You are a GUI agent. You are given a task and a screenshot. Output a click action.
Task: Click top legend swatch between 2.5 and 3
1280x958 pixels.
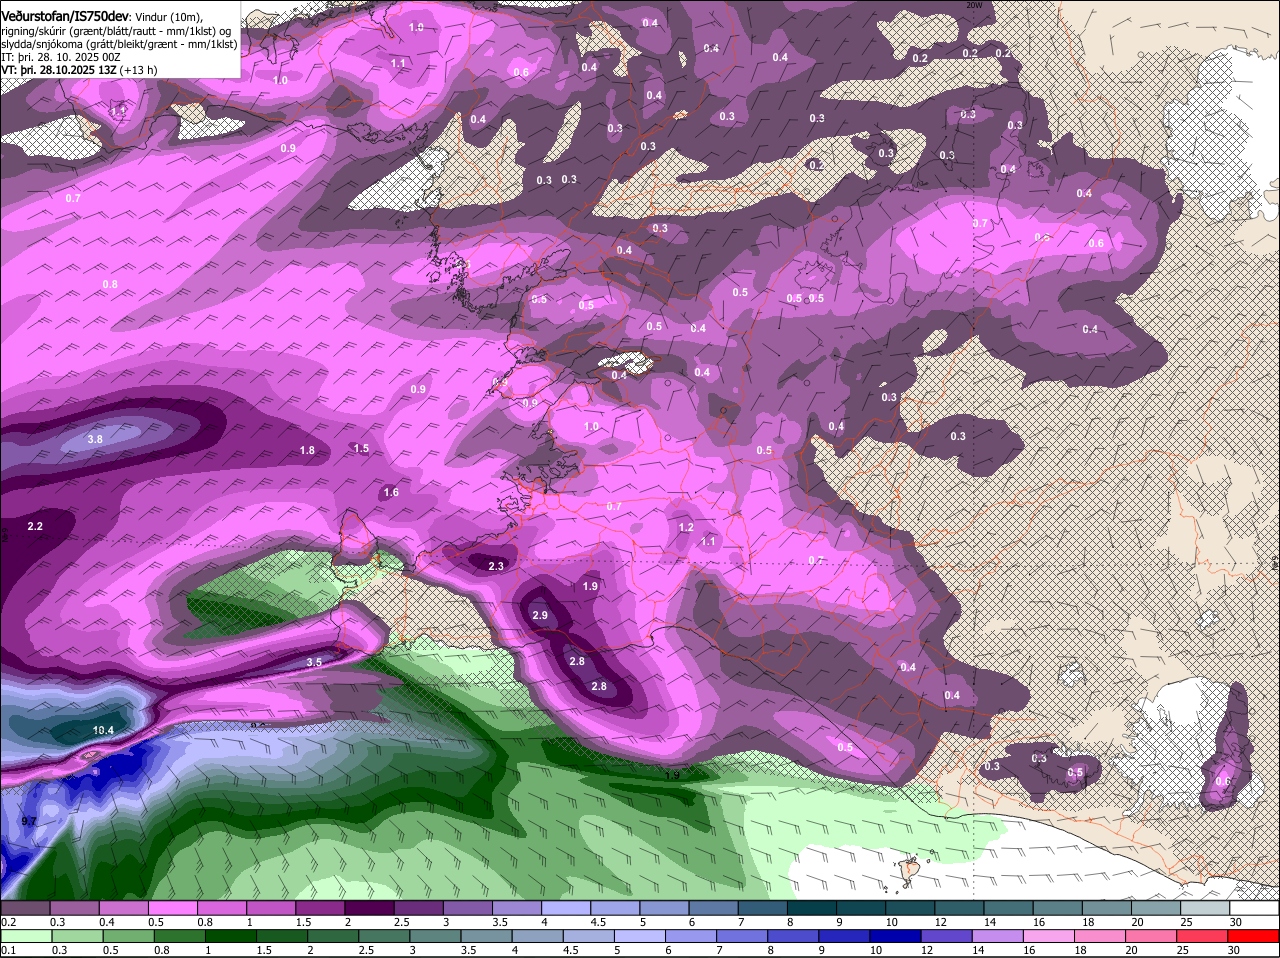click(419, 907)
